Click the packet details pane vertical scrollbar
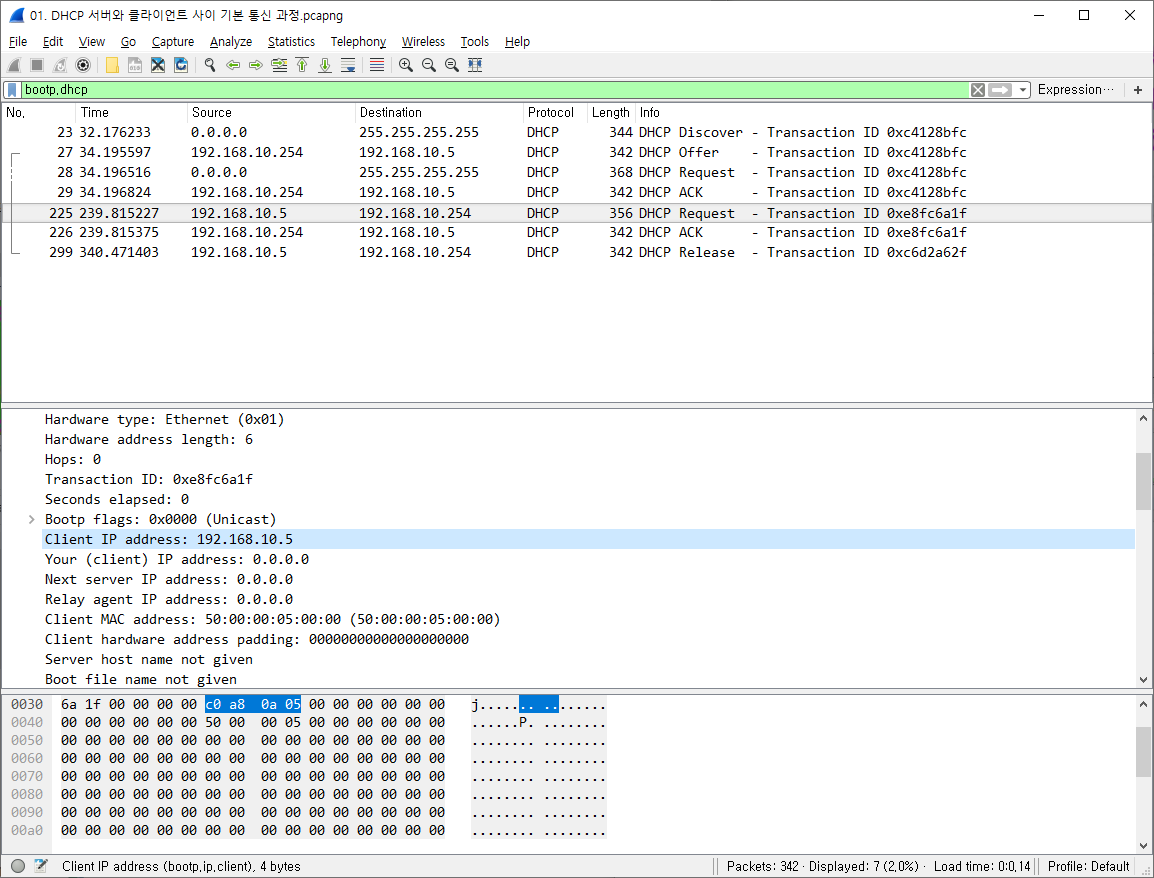This screenshot has width=1154, height=878. click(1143, 549)
